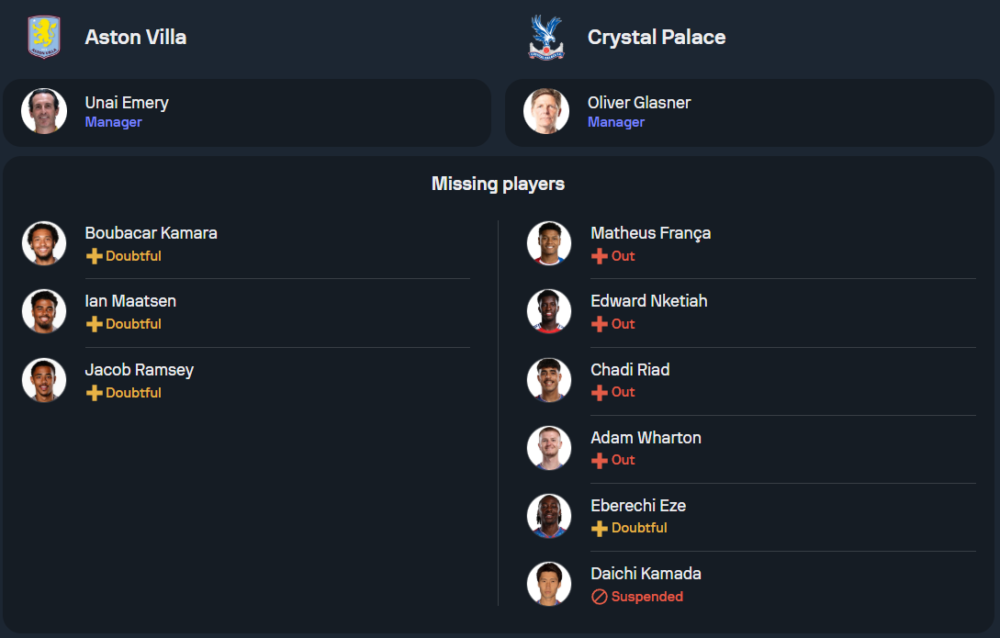Open the Eberechi Eze player name
This screenshot has width=1000, height=638.
pyautogui.click(x=638, y=506)
